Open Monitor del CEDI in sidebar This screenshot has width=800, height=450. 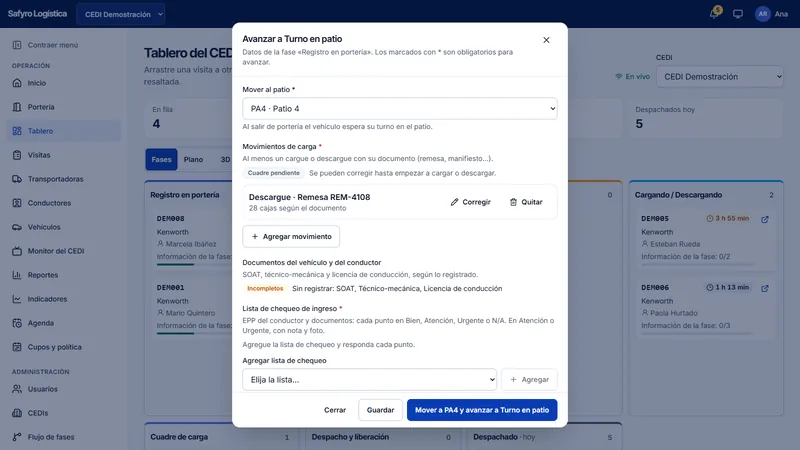[x=63, y=251]
